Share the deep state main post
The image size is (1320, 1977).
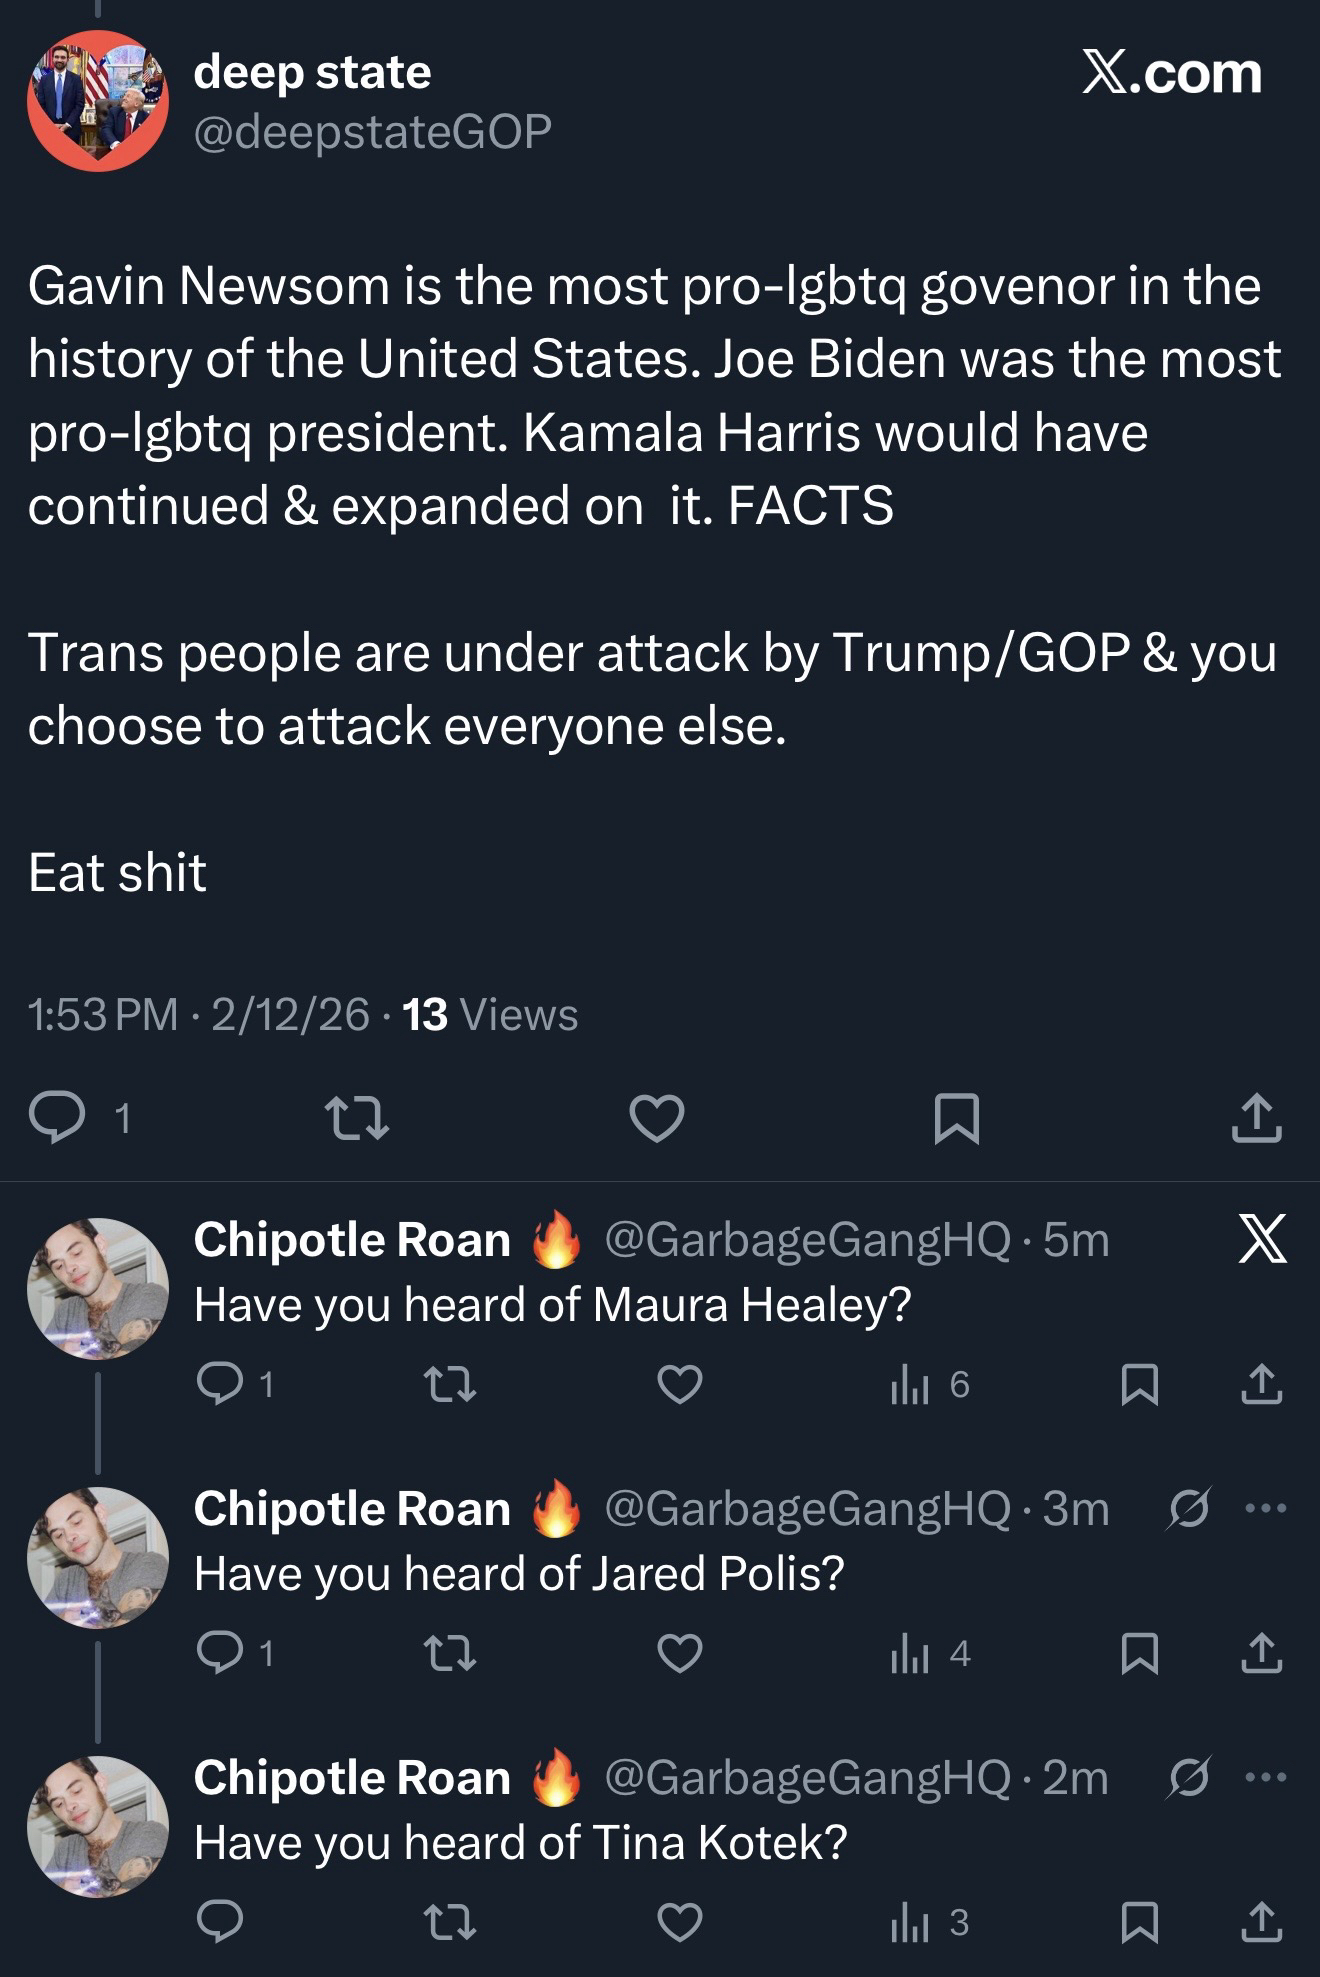coord(1256,1117)
